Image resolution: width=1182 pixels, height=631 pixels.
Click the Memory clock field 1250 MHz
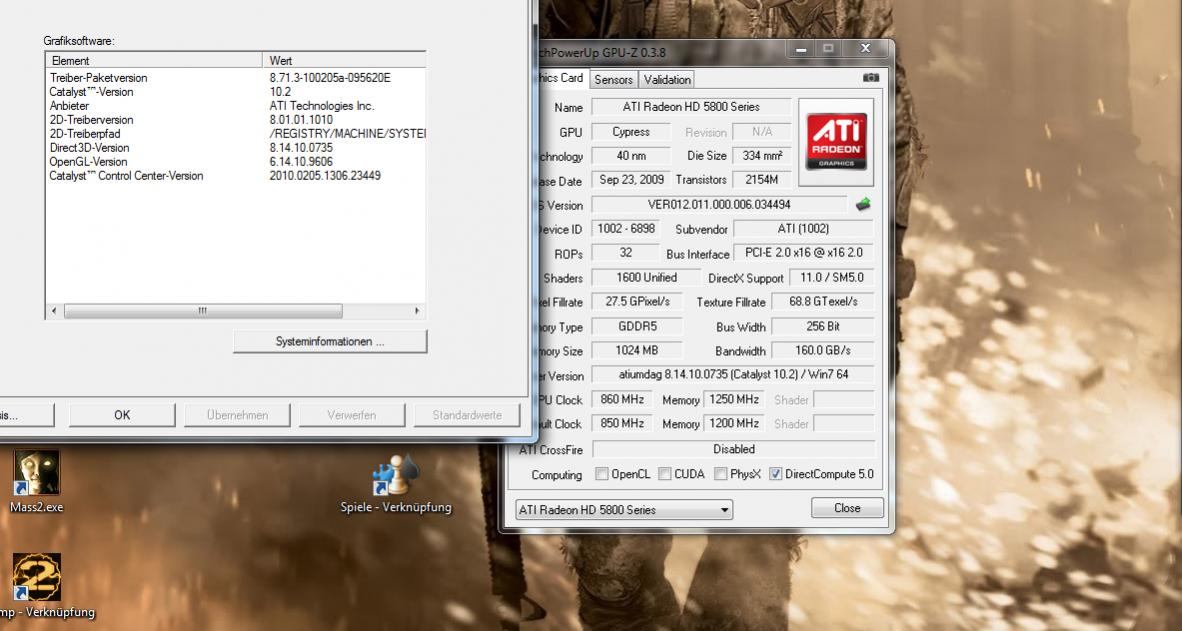point(733,400)
